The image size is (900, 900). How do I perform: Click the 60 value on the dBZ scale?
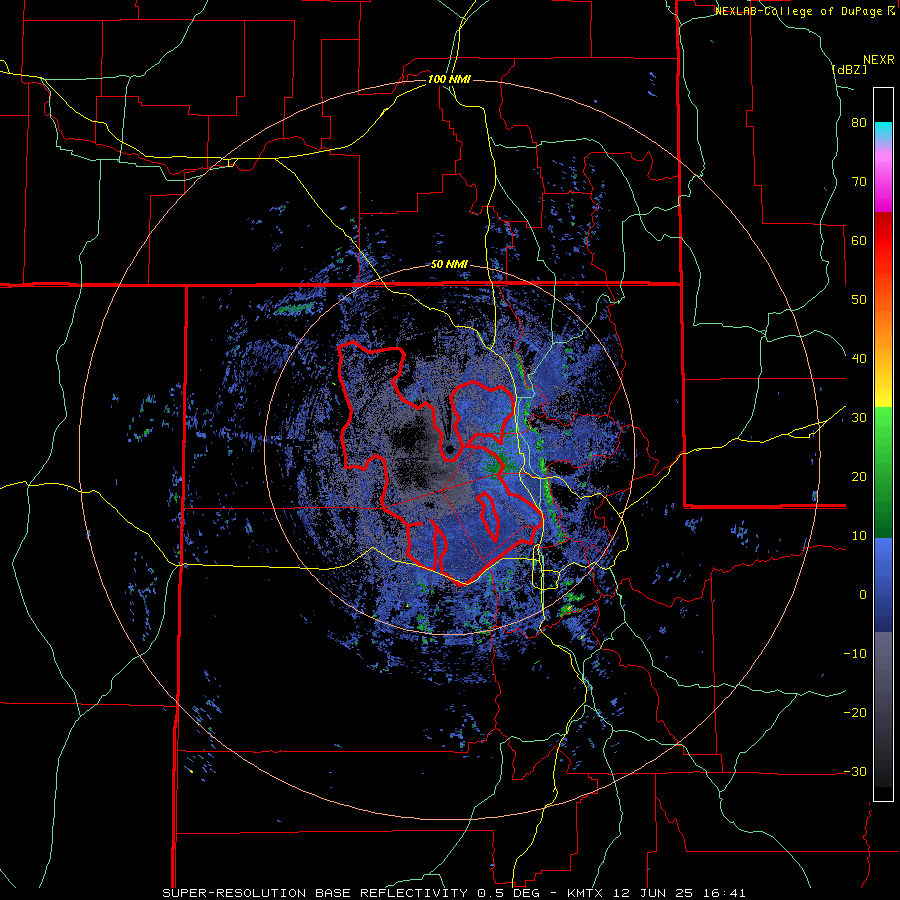click(859, 240)
